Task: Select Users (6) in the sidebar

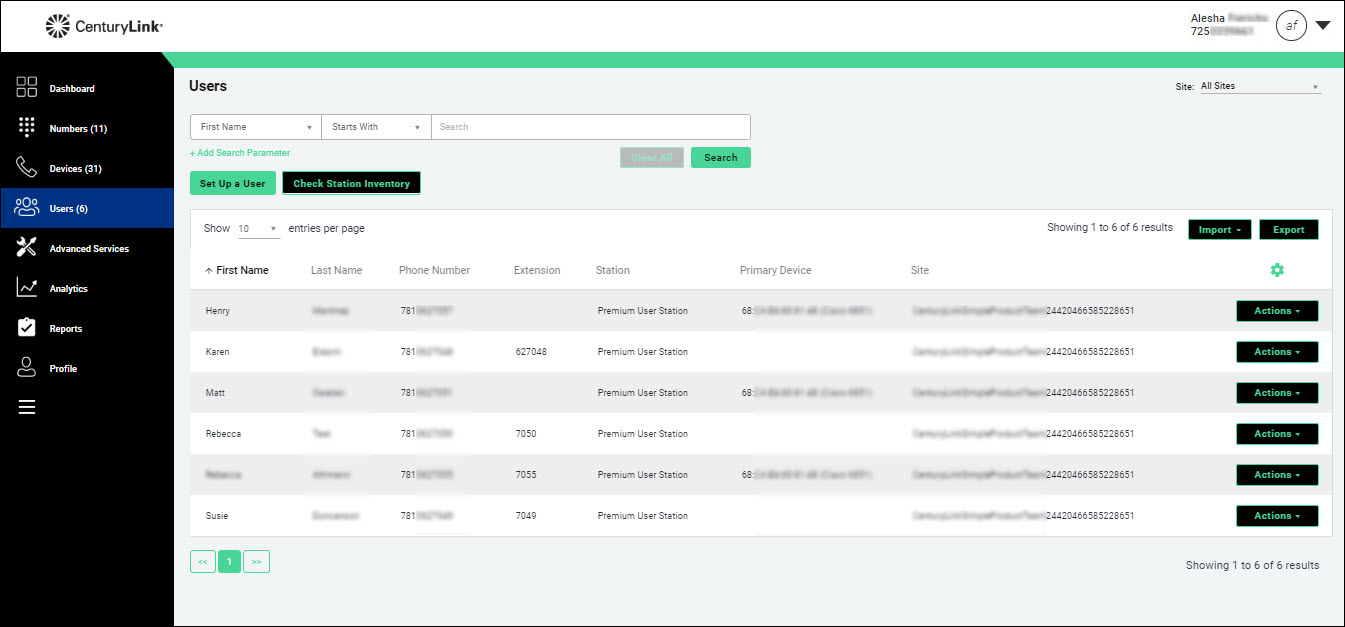Action: click(87, 208)
